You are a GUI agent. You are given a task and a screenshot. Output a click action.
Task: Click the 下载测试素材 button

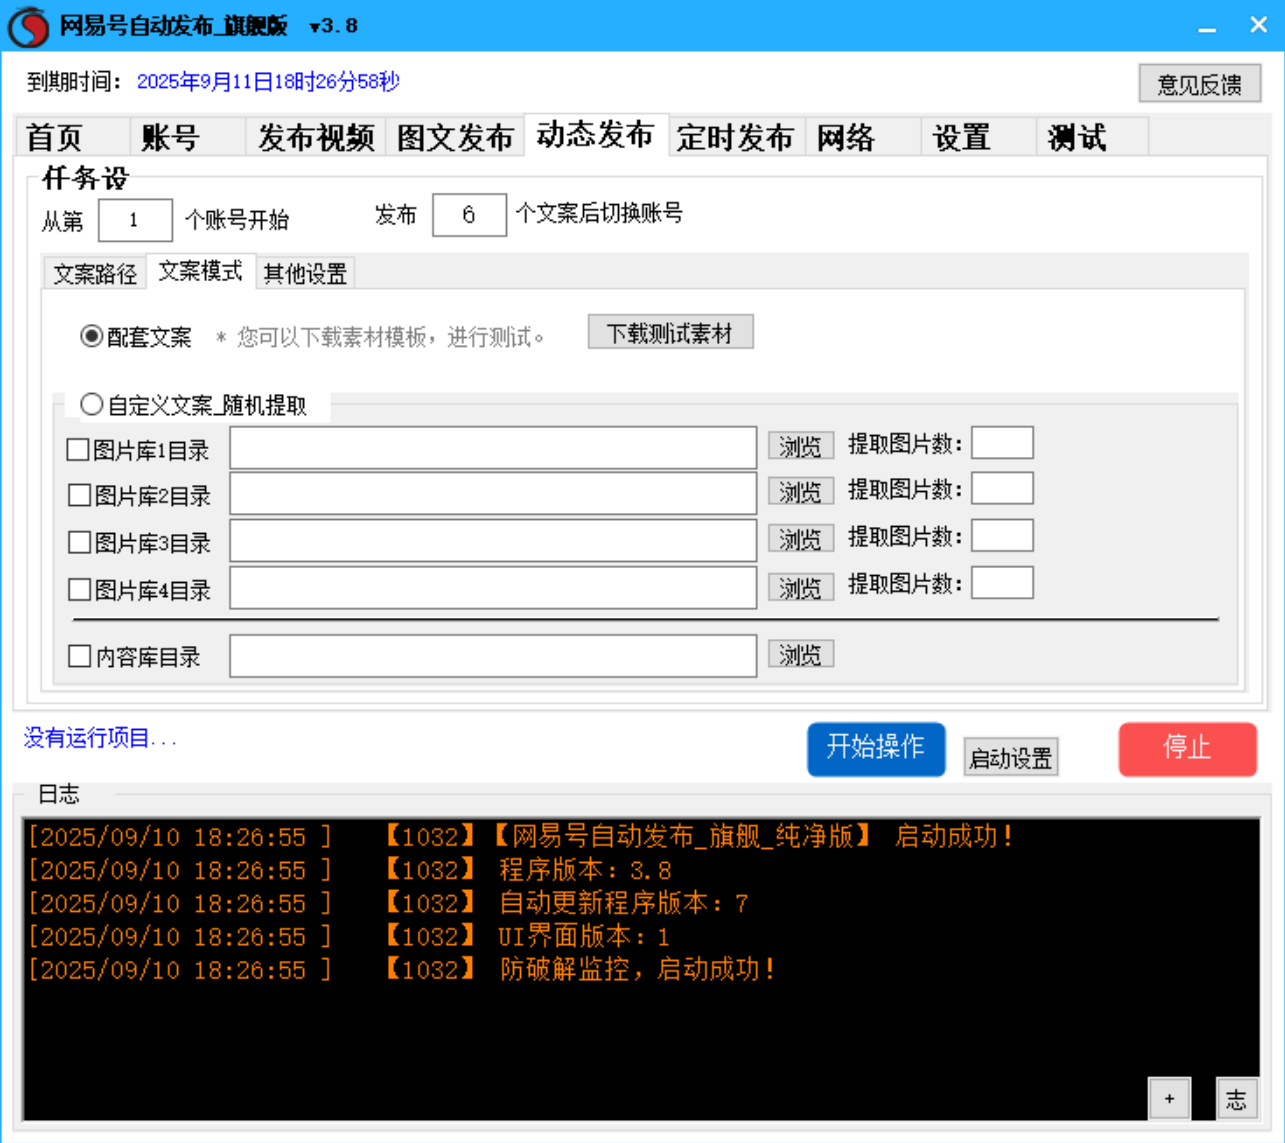pyautogui.click(x=671, y=331)
